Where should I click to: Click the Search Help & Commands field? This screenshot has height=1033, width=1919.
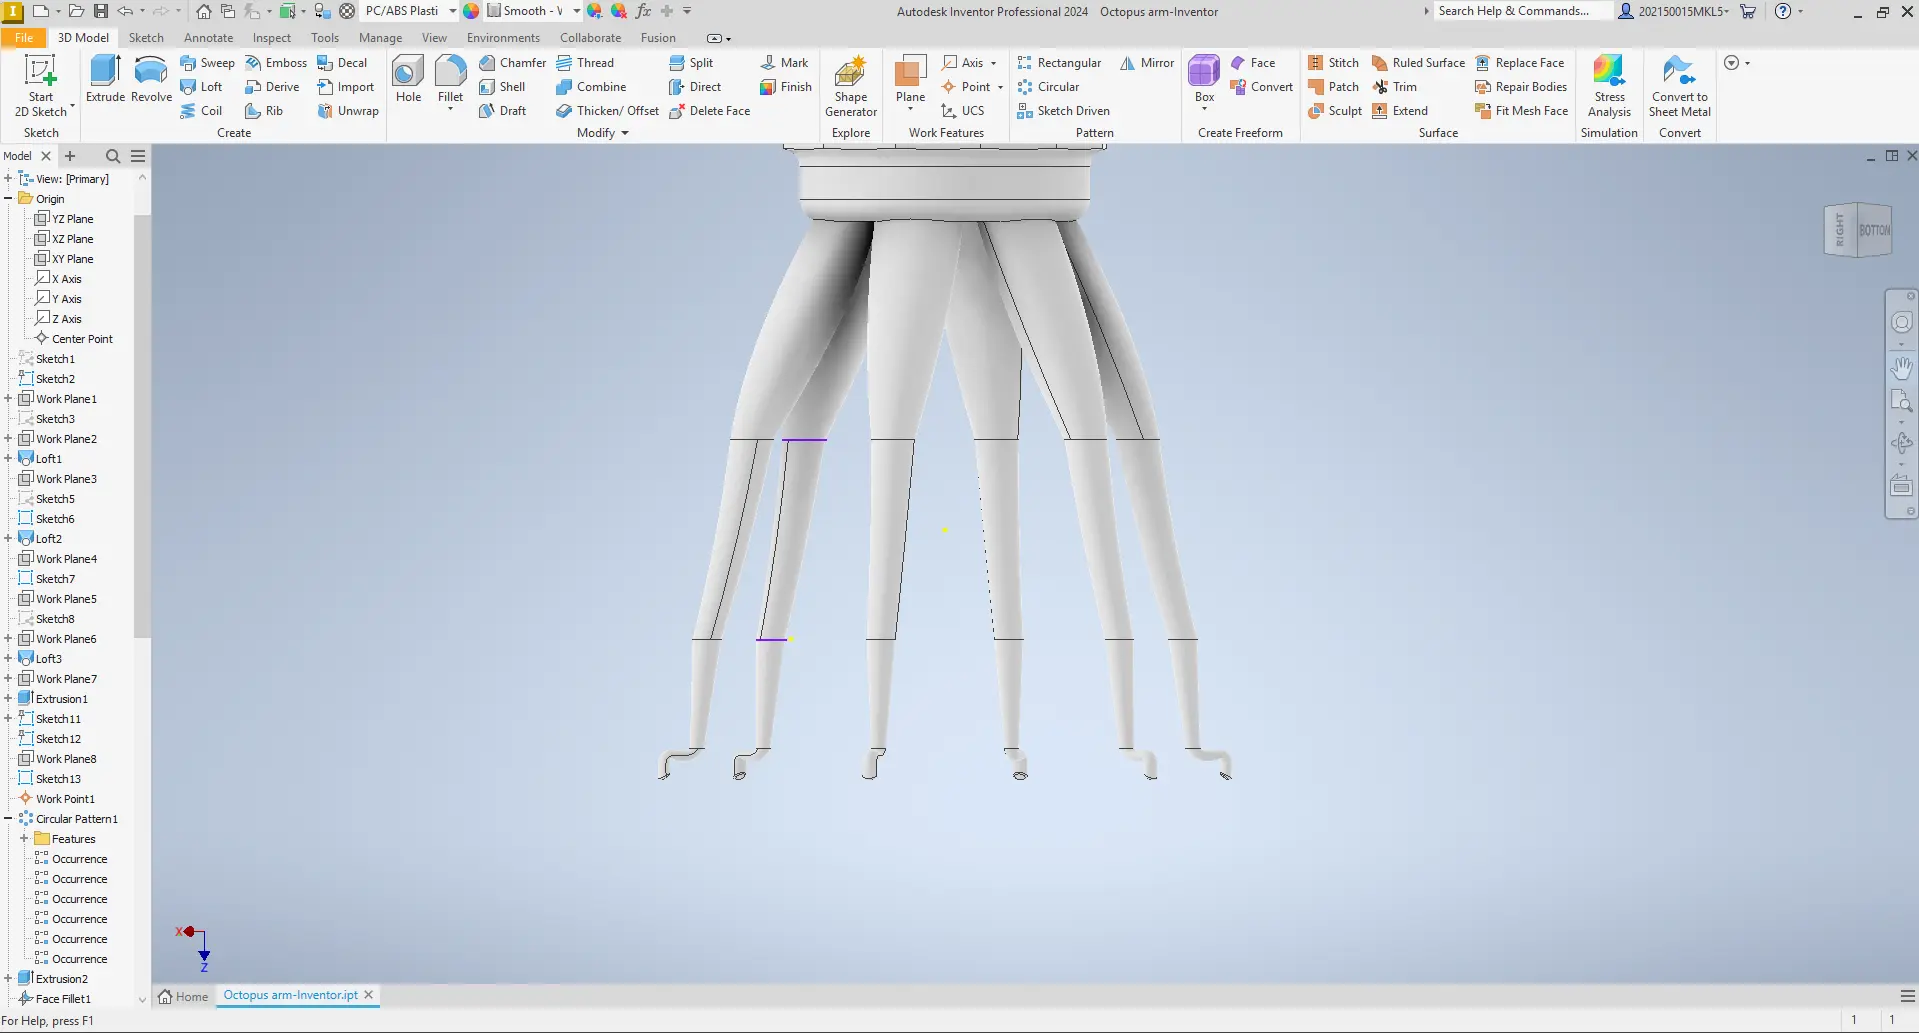[1520, 11]
